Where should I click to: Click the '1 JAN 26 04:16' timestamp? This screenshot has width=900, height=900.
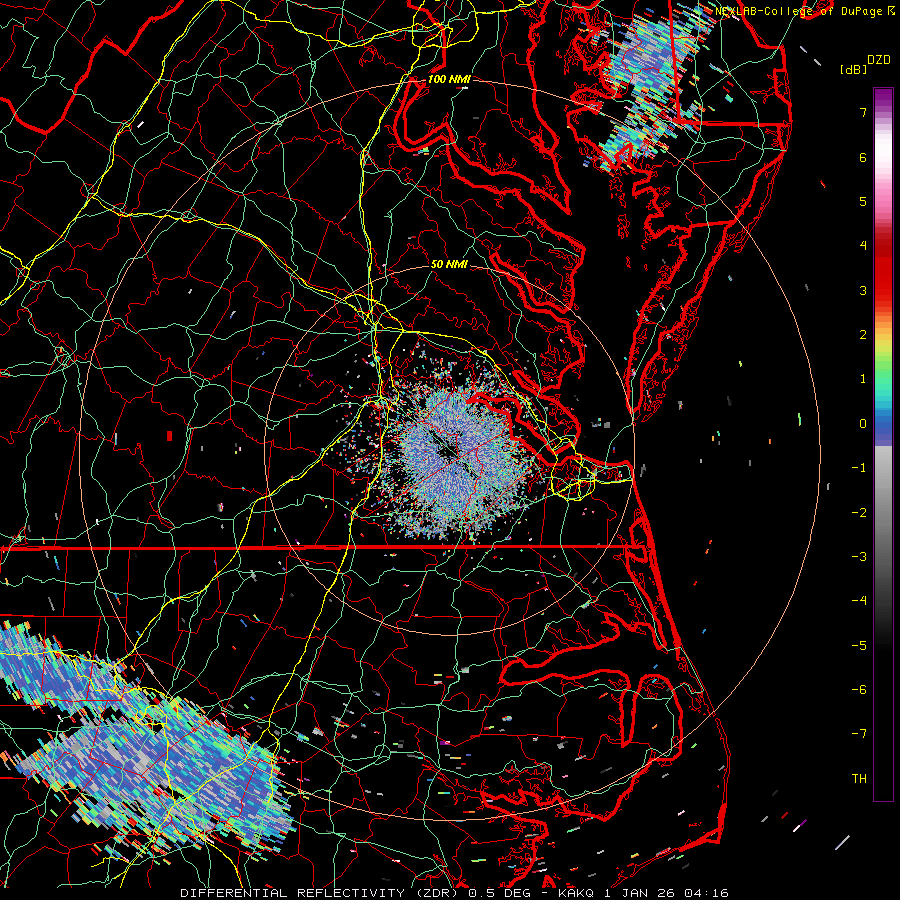[x=666, y=893]
